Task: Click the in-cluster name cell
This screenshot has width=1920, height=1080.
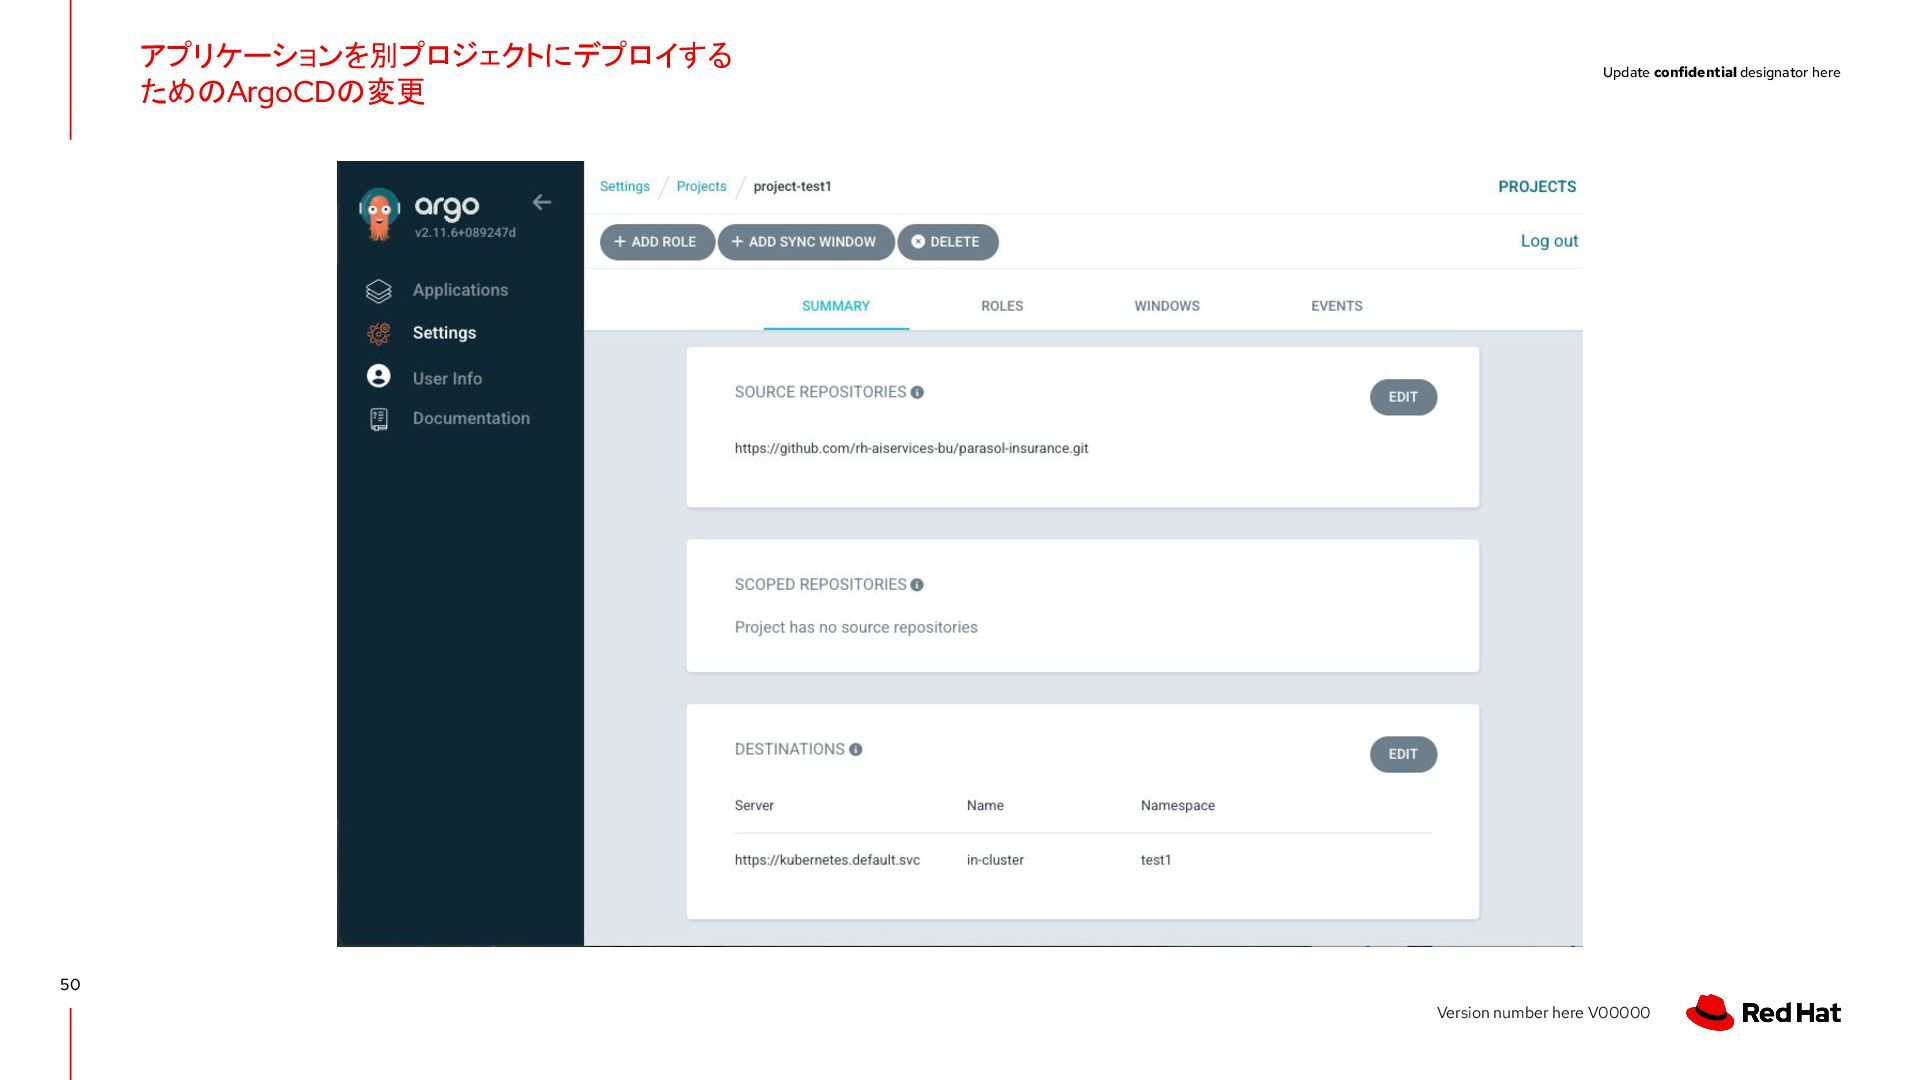Action: tap(995, 860)
